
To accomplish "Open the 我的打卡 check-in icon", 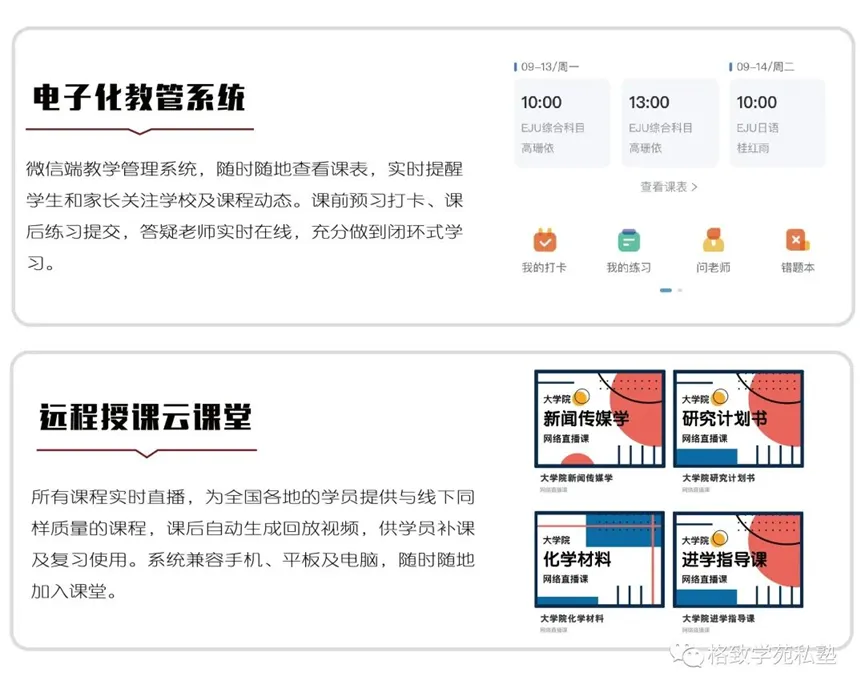I will click(x=544, y=241).
